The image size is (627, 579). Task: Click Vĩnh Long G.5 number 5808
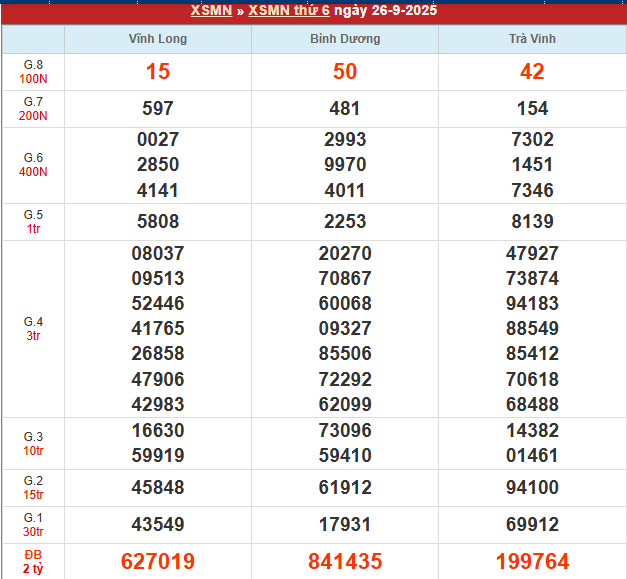point(158,221)
